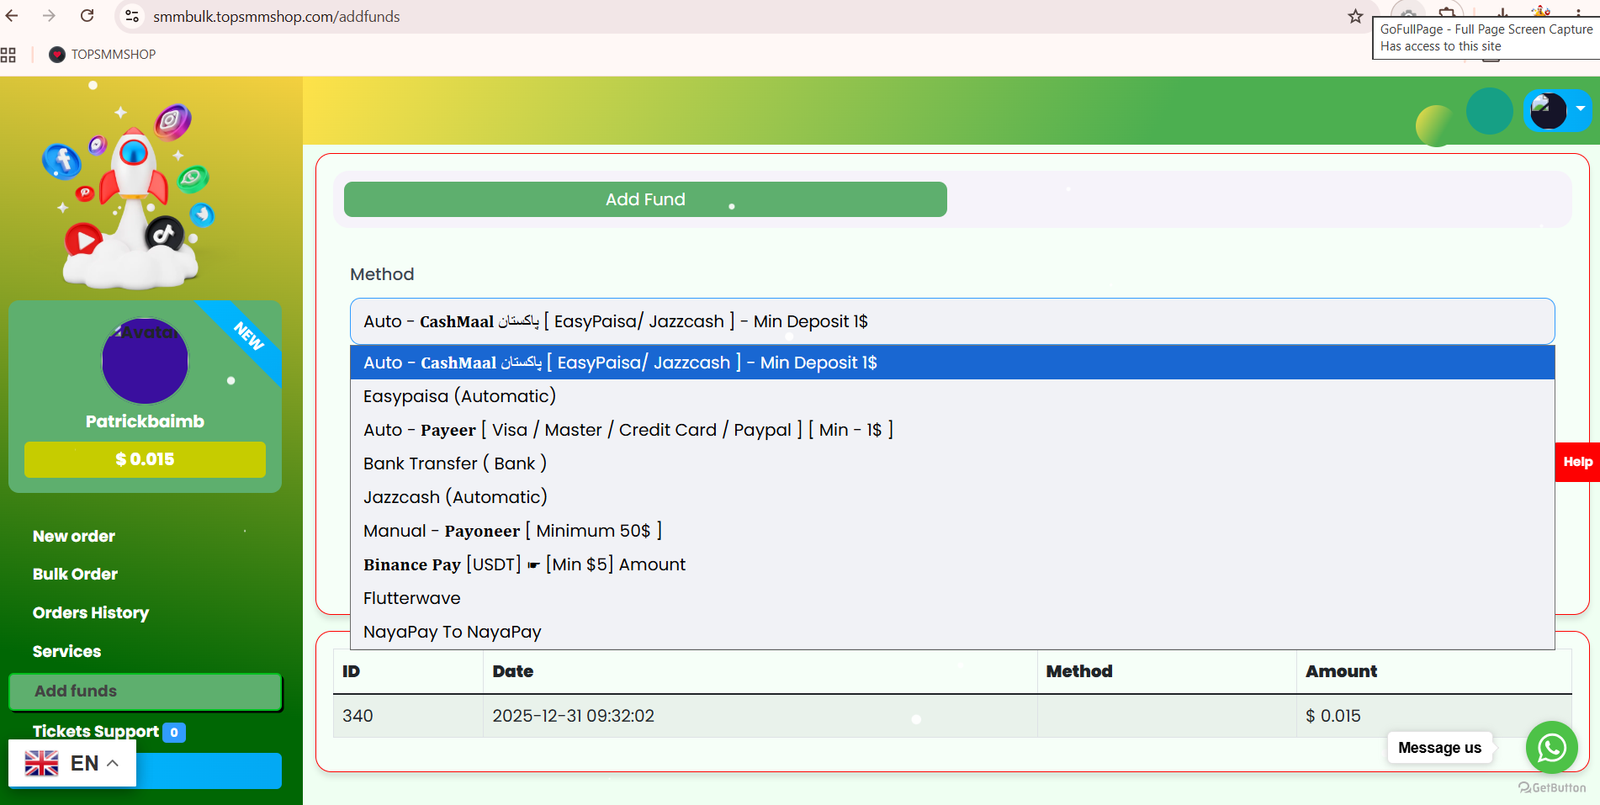The image size is (1600, 805).
Task: Click the Patrickbaimb username
Action: 145,421
